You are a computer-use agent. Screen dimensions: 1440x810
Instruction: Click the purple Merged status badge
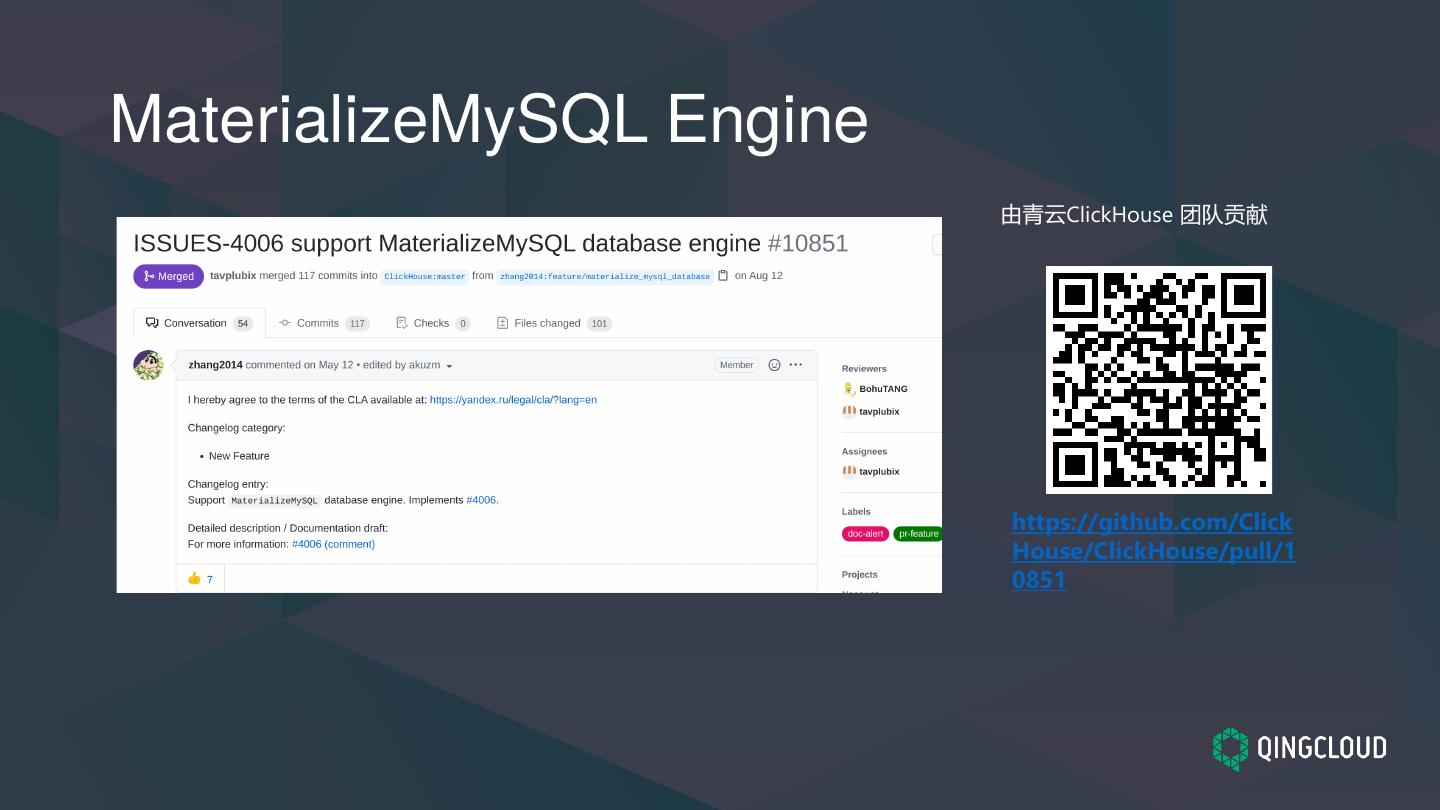169,276
